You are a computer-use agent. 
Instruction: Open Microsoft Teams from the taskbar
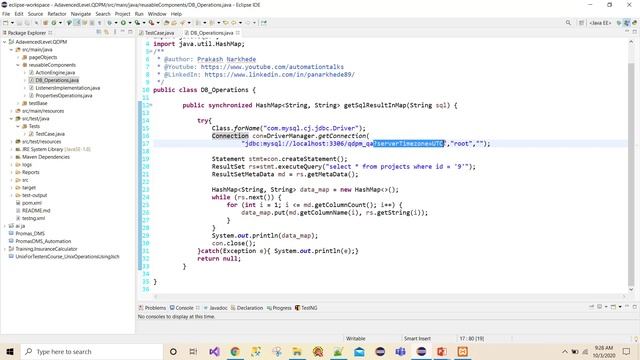click(x=400, y=351)
